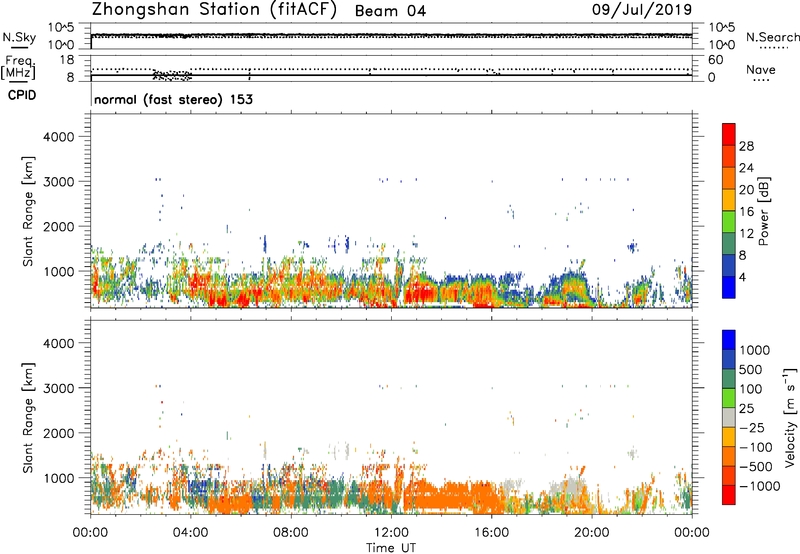Click the 04:00 time tick label
Viewport: 800px width, 554px height.
click(x=191, y=533)
